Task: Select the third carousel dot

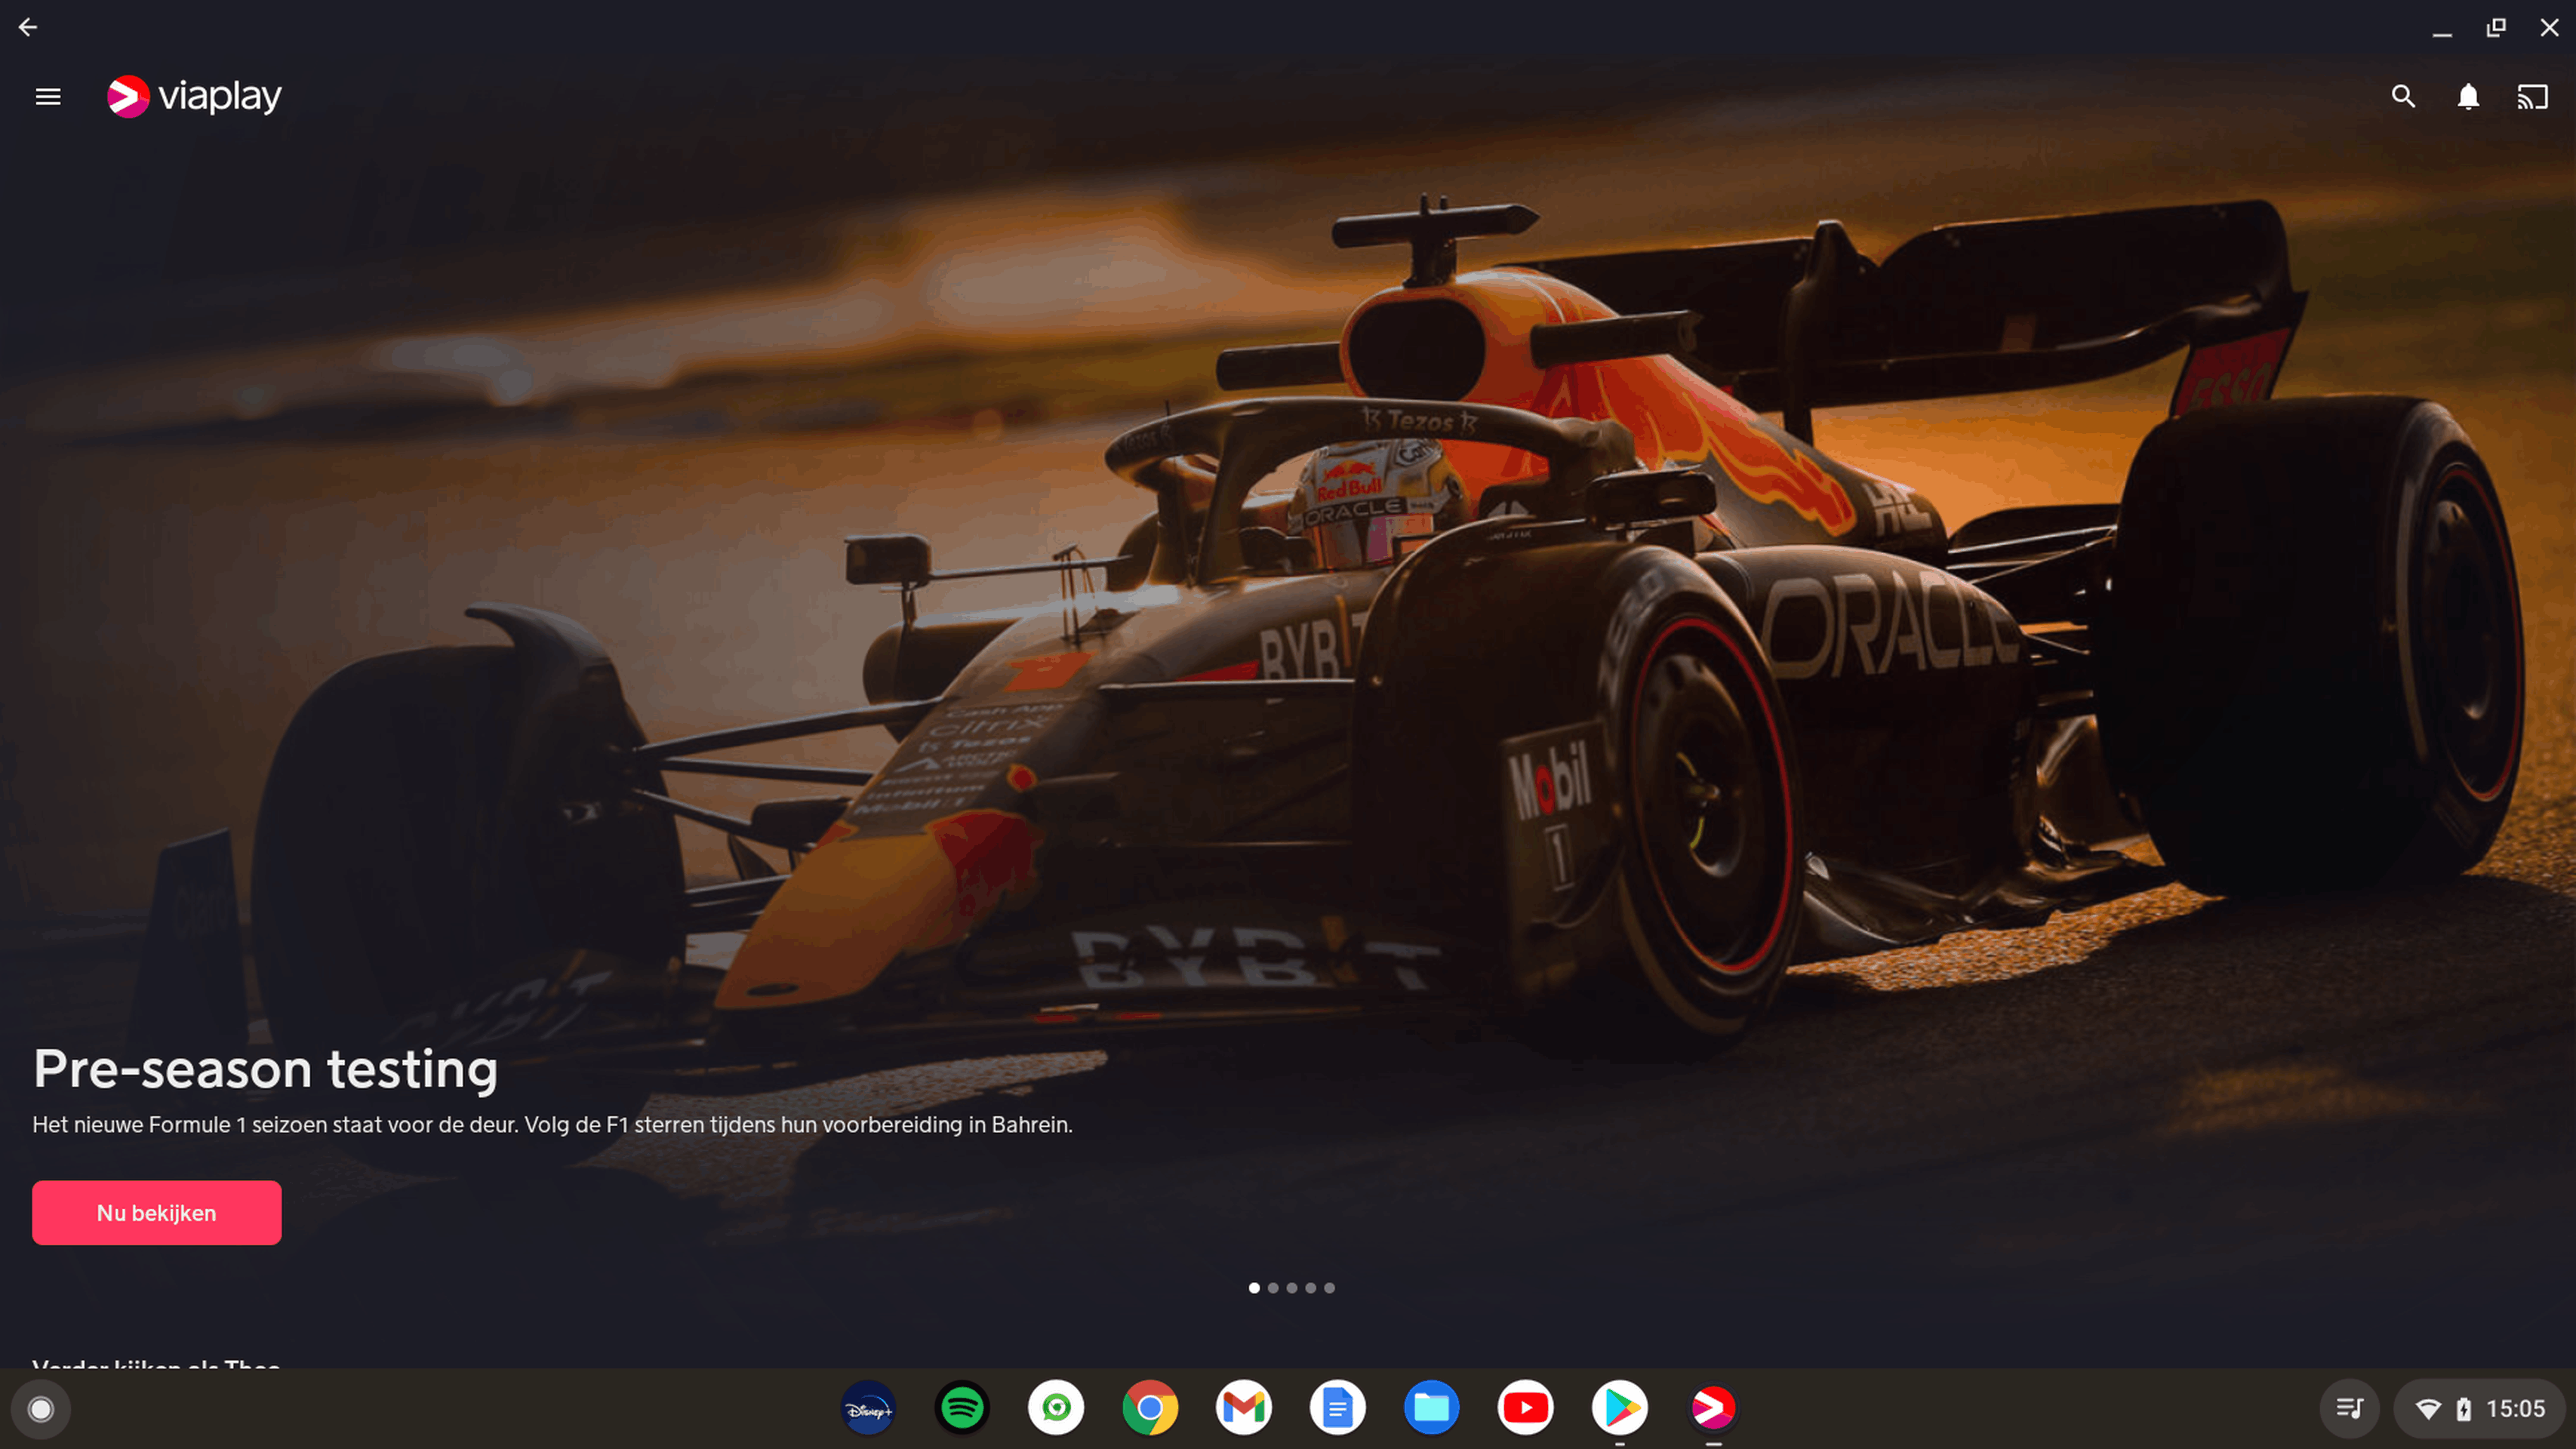Action: pos(1292,1288)
